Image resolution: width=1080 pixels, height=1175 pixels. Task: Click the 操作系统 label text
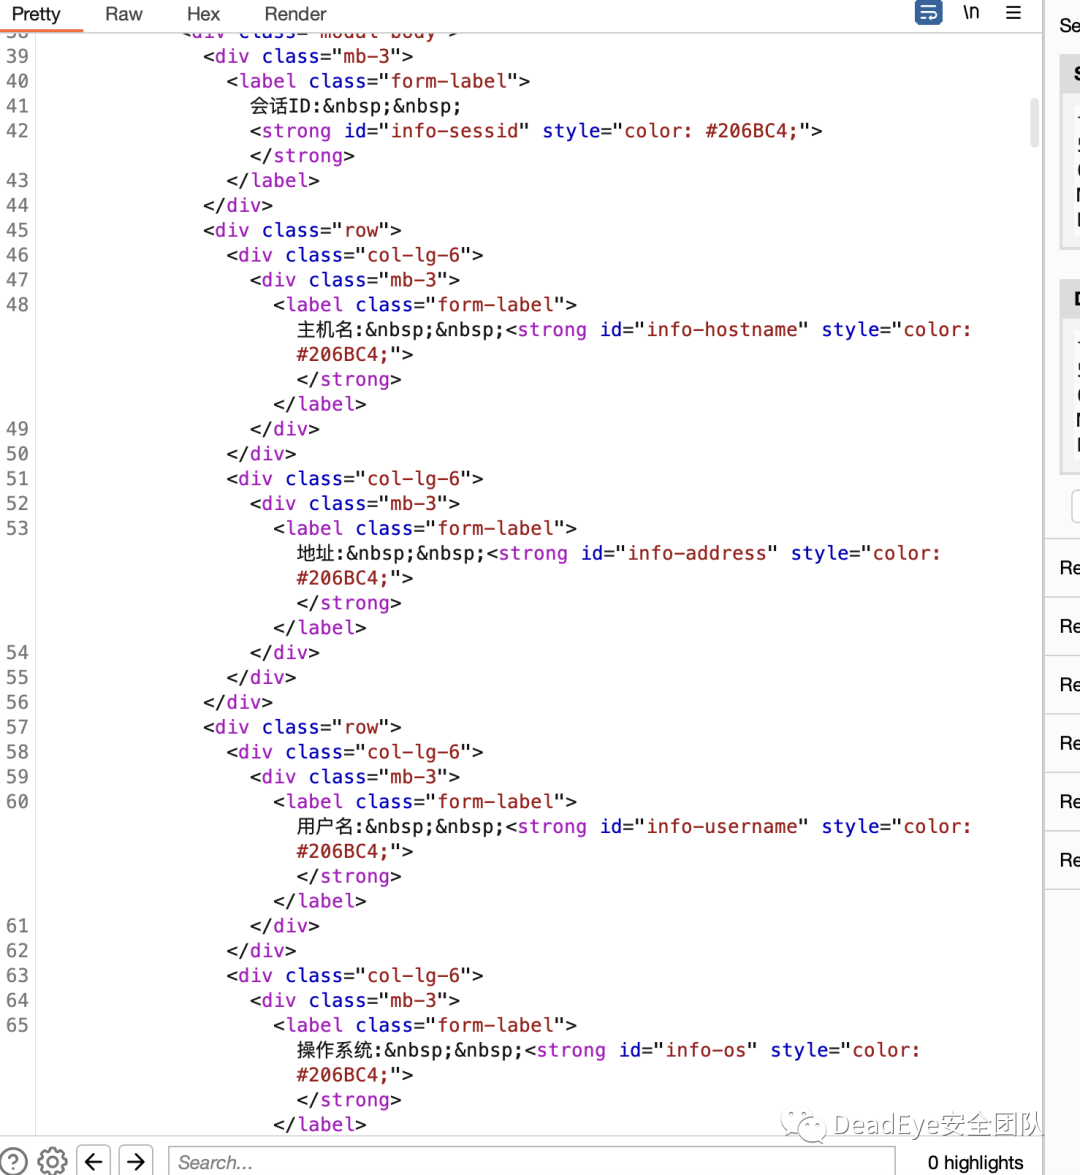(x=334, y=1050)
